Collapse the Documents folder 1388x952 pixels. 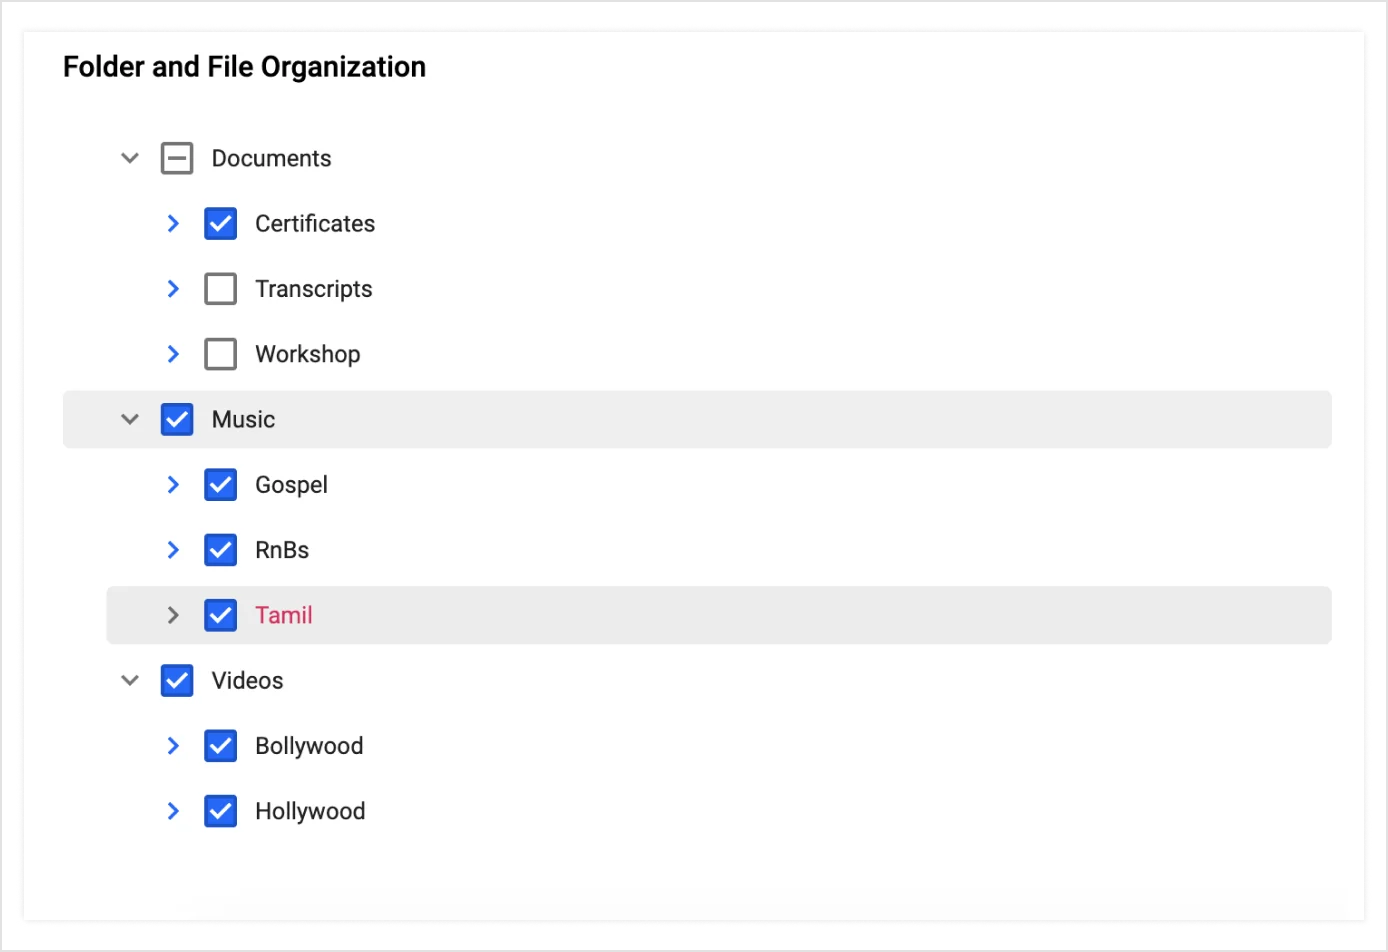(x=129, y=157)
